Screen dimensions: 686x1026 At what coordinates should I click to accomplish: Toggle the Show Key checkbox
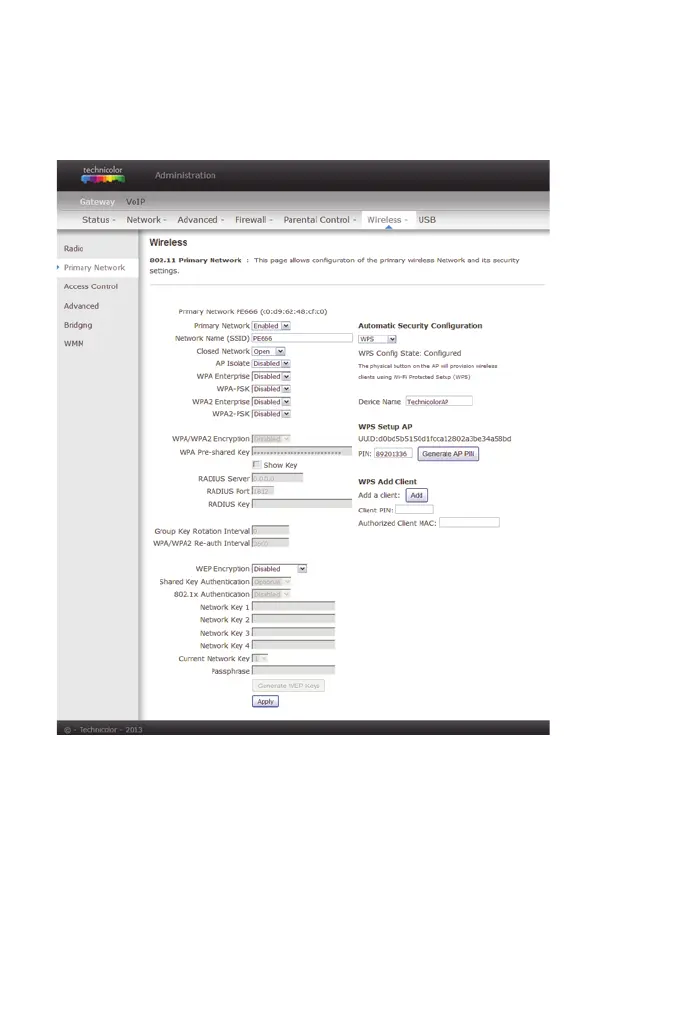[x=256, y=465]
